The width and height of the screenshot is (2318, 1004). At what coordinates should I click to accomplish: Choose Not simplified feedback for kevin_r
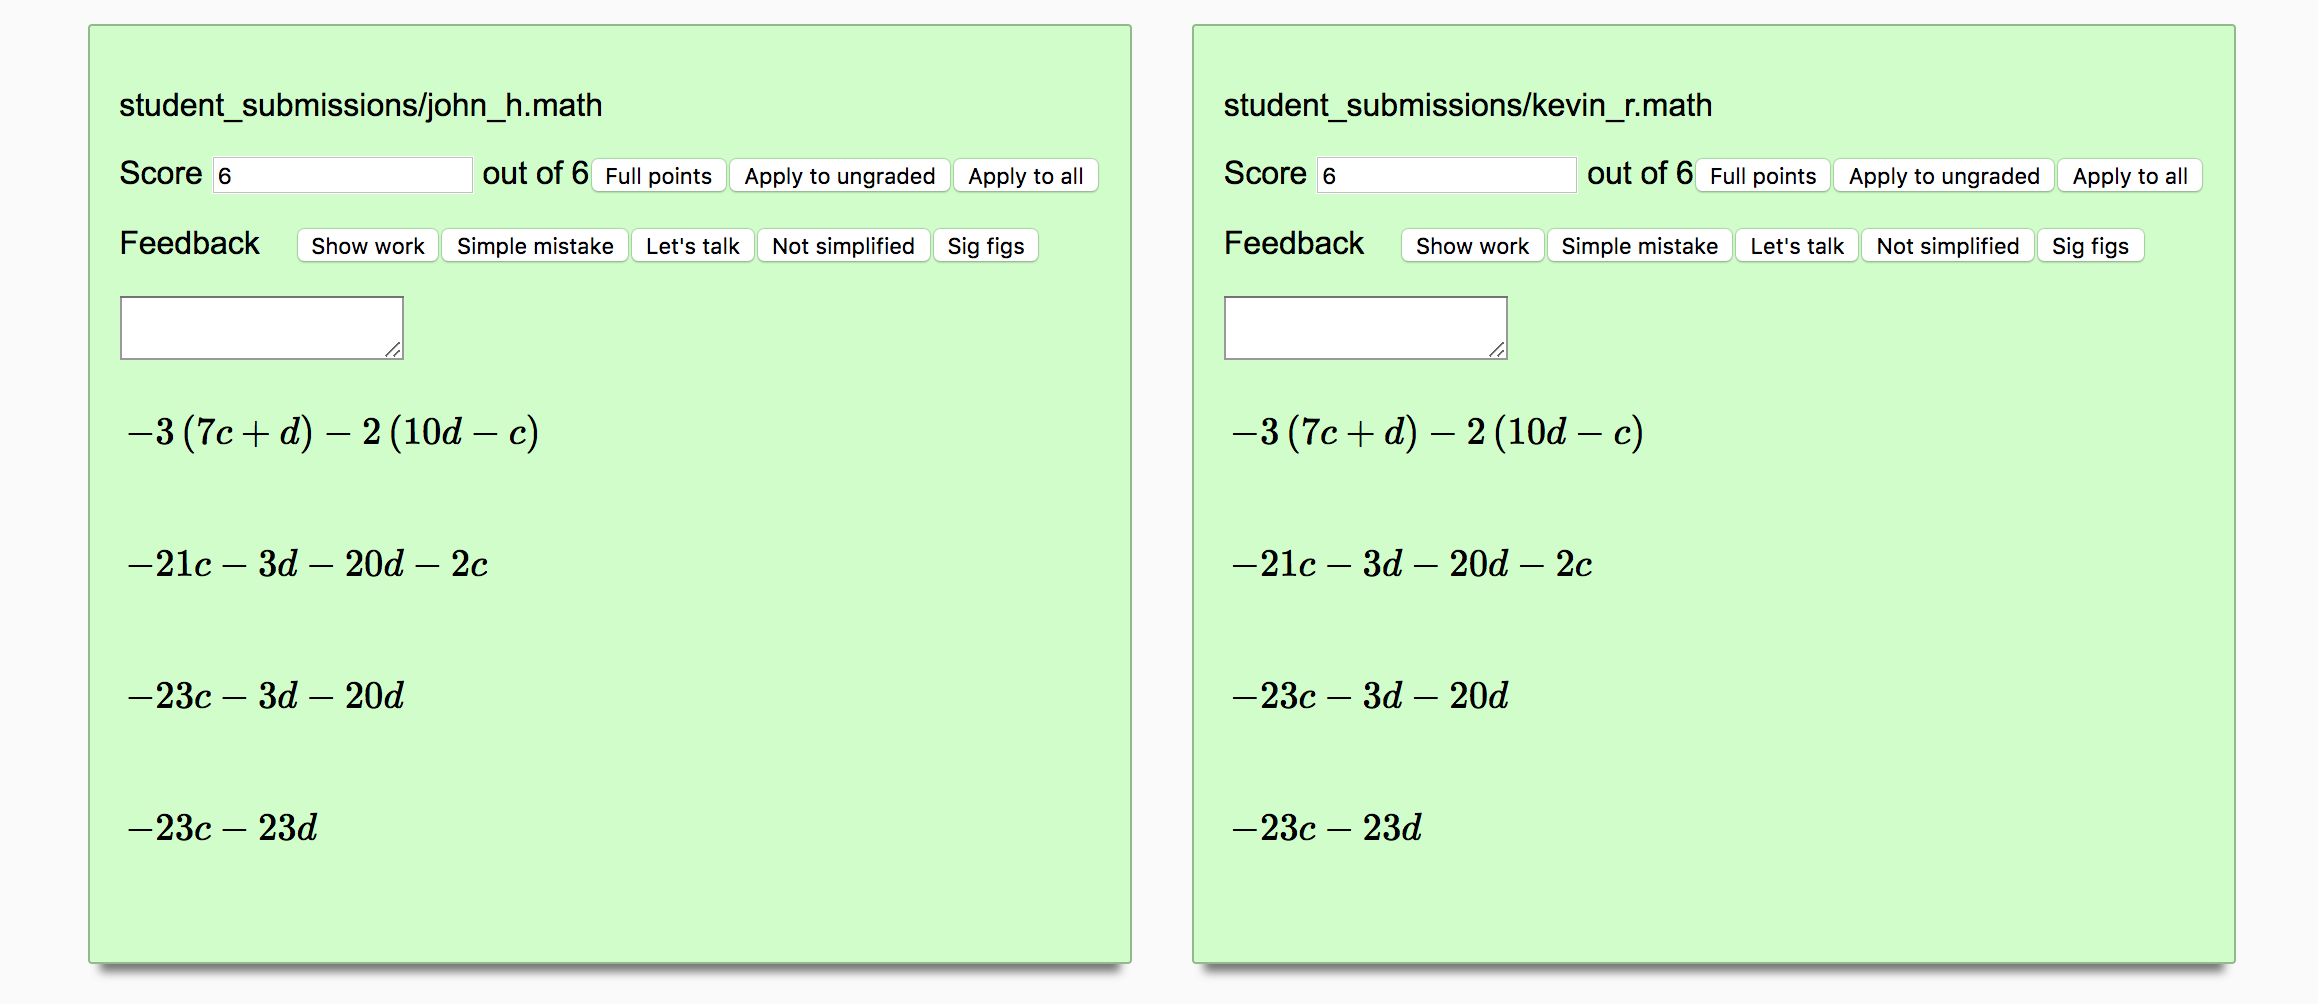1947,246
